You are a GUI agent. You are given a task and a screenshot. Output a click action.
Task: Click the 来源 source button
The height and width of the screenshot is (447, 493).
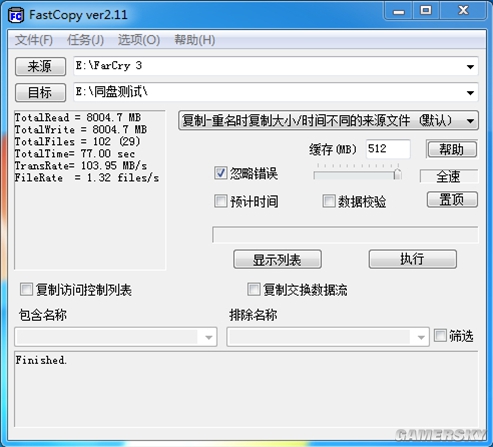pyautogui.click(x=40, y=66)
